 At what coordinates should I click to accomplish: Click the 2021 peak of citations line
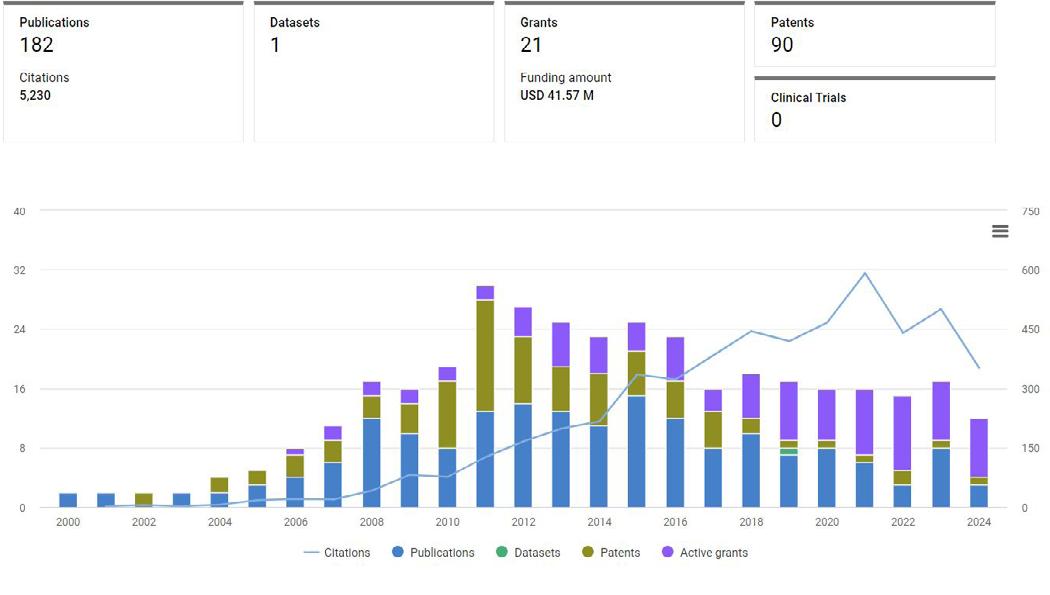click(x=865, y=273)
